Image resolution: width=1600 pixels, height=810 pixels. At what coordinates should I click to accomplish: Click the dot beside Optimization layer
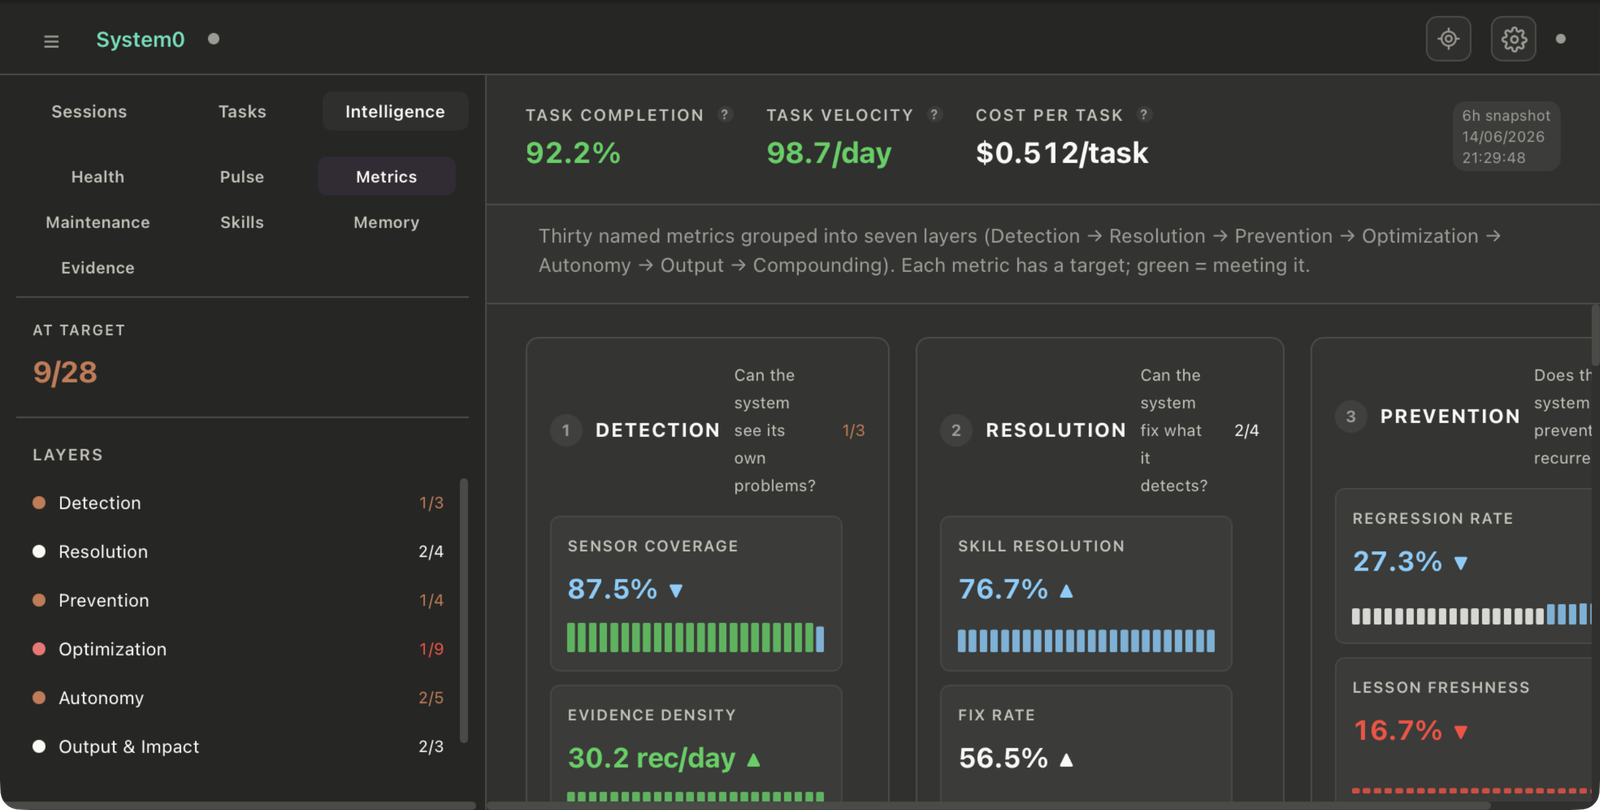39,649
